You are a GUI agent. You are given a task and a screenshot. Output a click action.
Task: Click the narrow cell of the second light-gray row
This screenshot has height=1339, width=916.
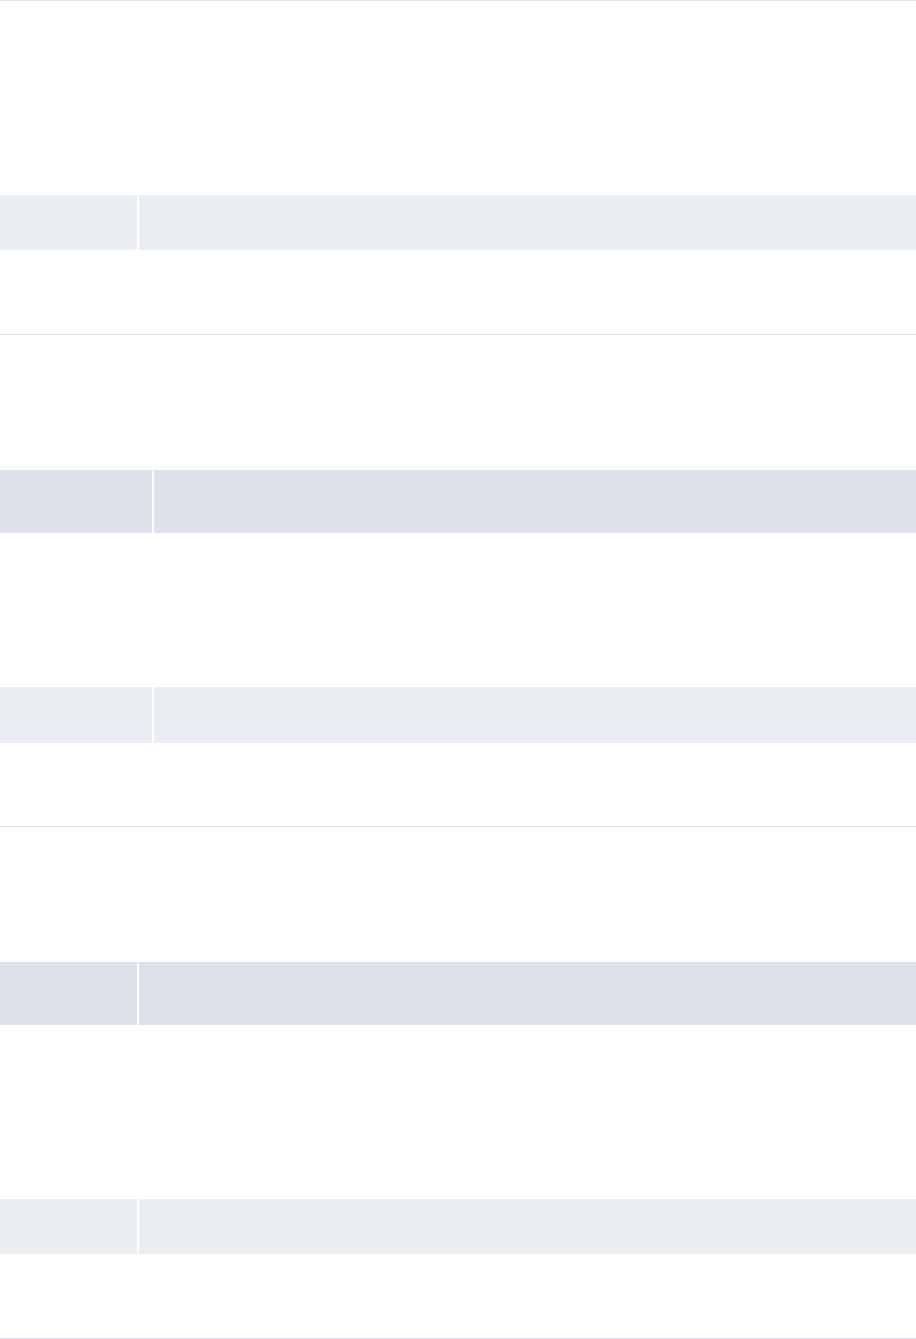coord(75,714)
